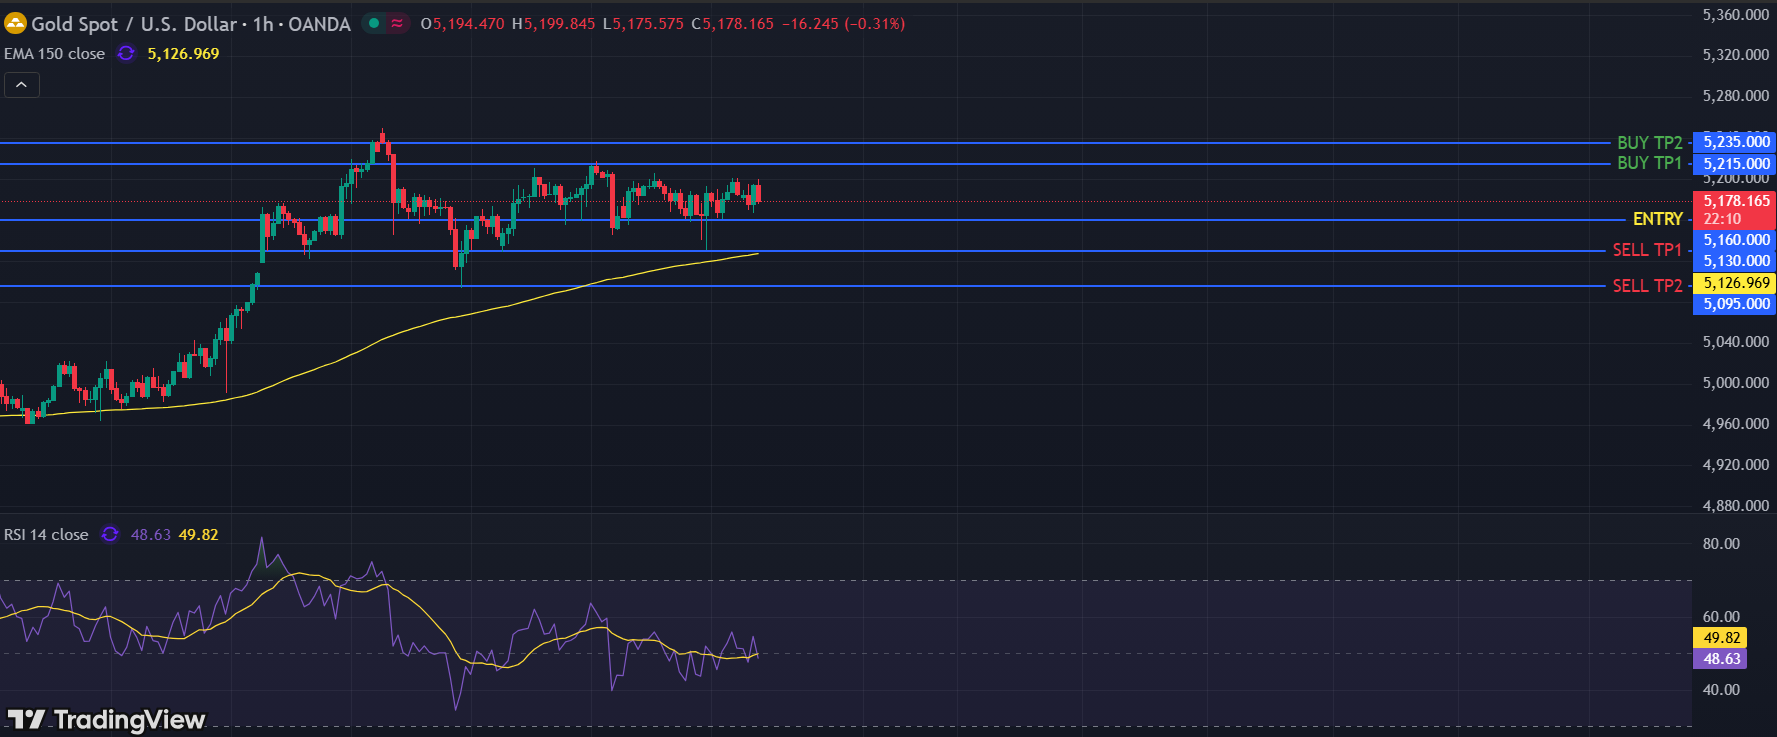The image size is (1777, 737).
Task: Click the blue 5,235.000 price axis tag
Action: tap(1735, 142)
